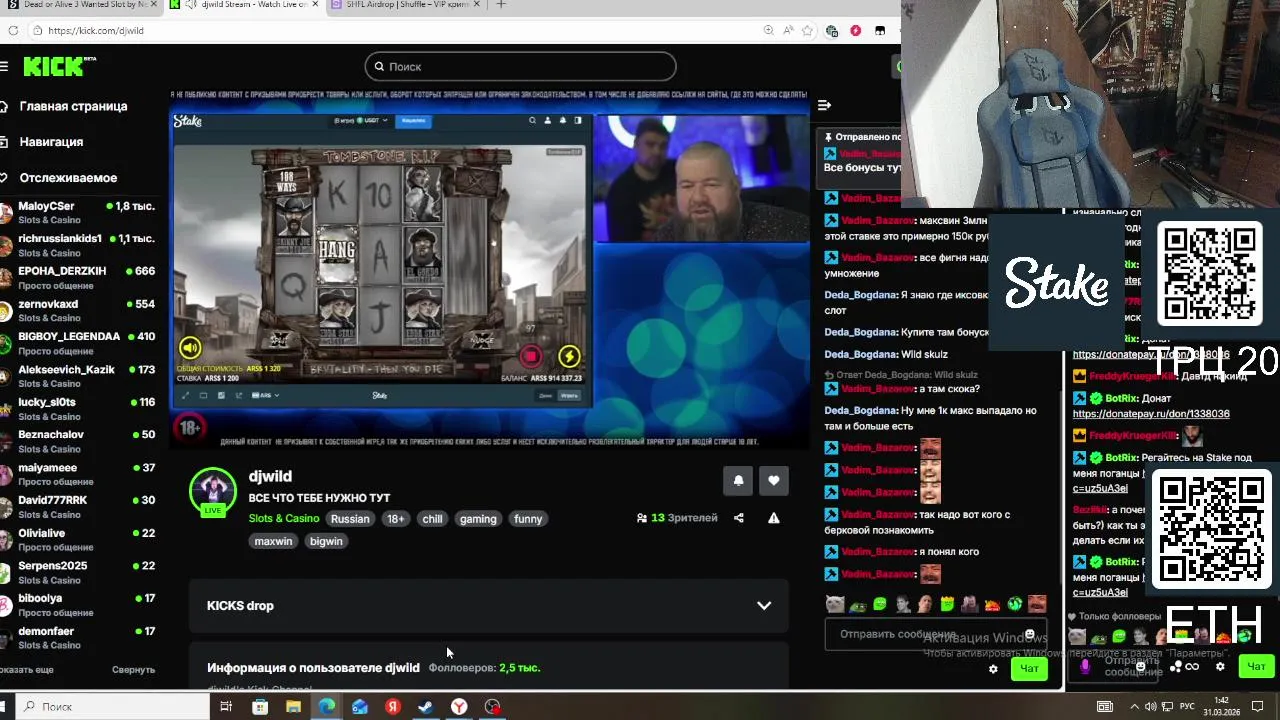Insert the green globe emote in chat
This screenshot has width=1280, height=720.
pos(1015,604)
